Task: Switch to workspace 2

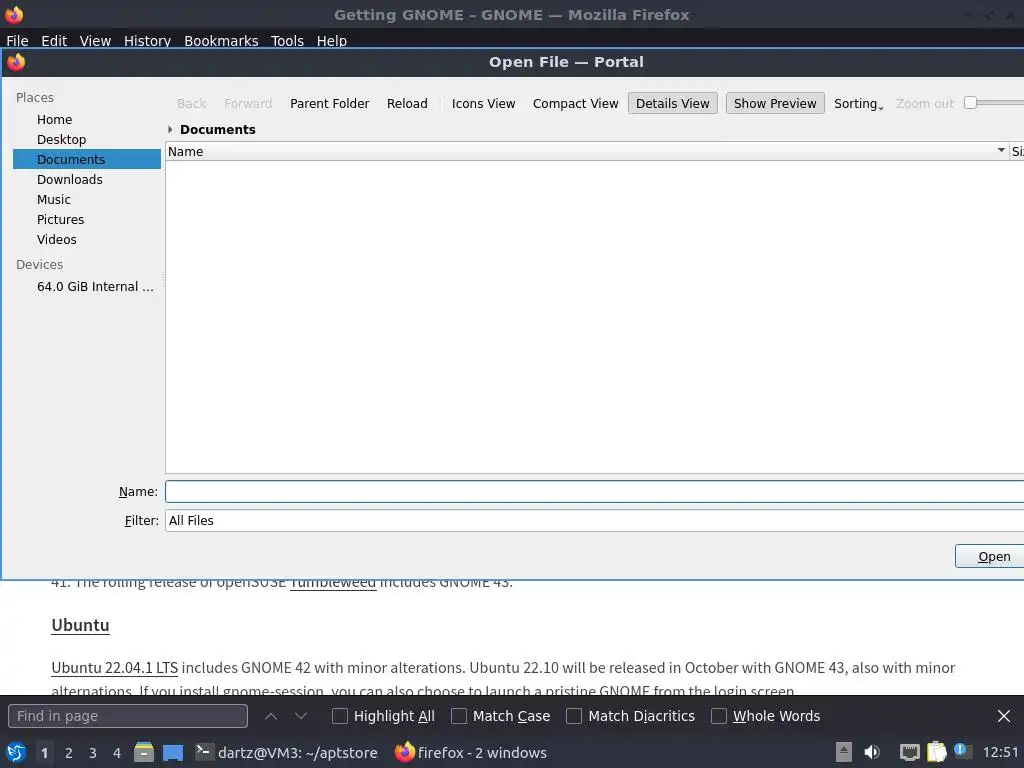Action: [x=69, y=752]
